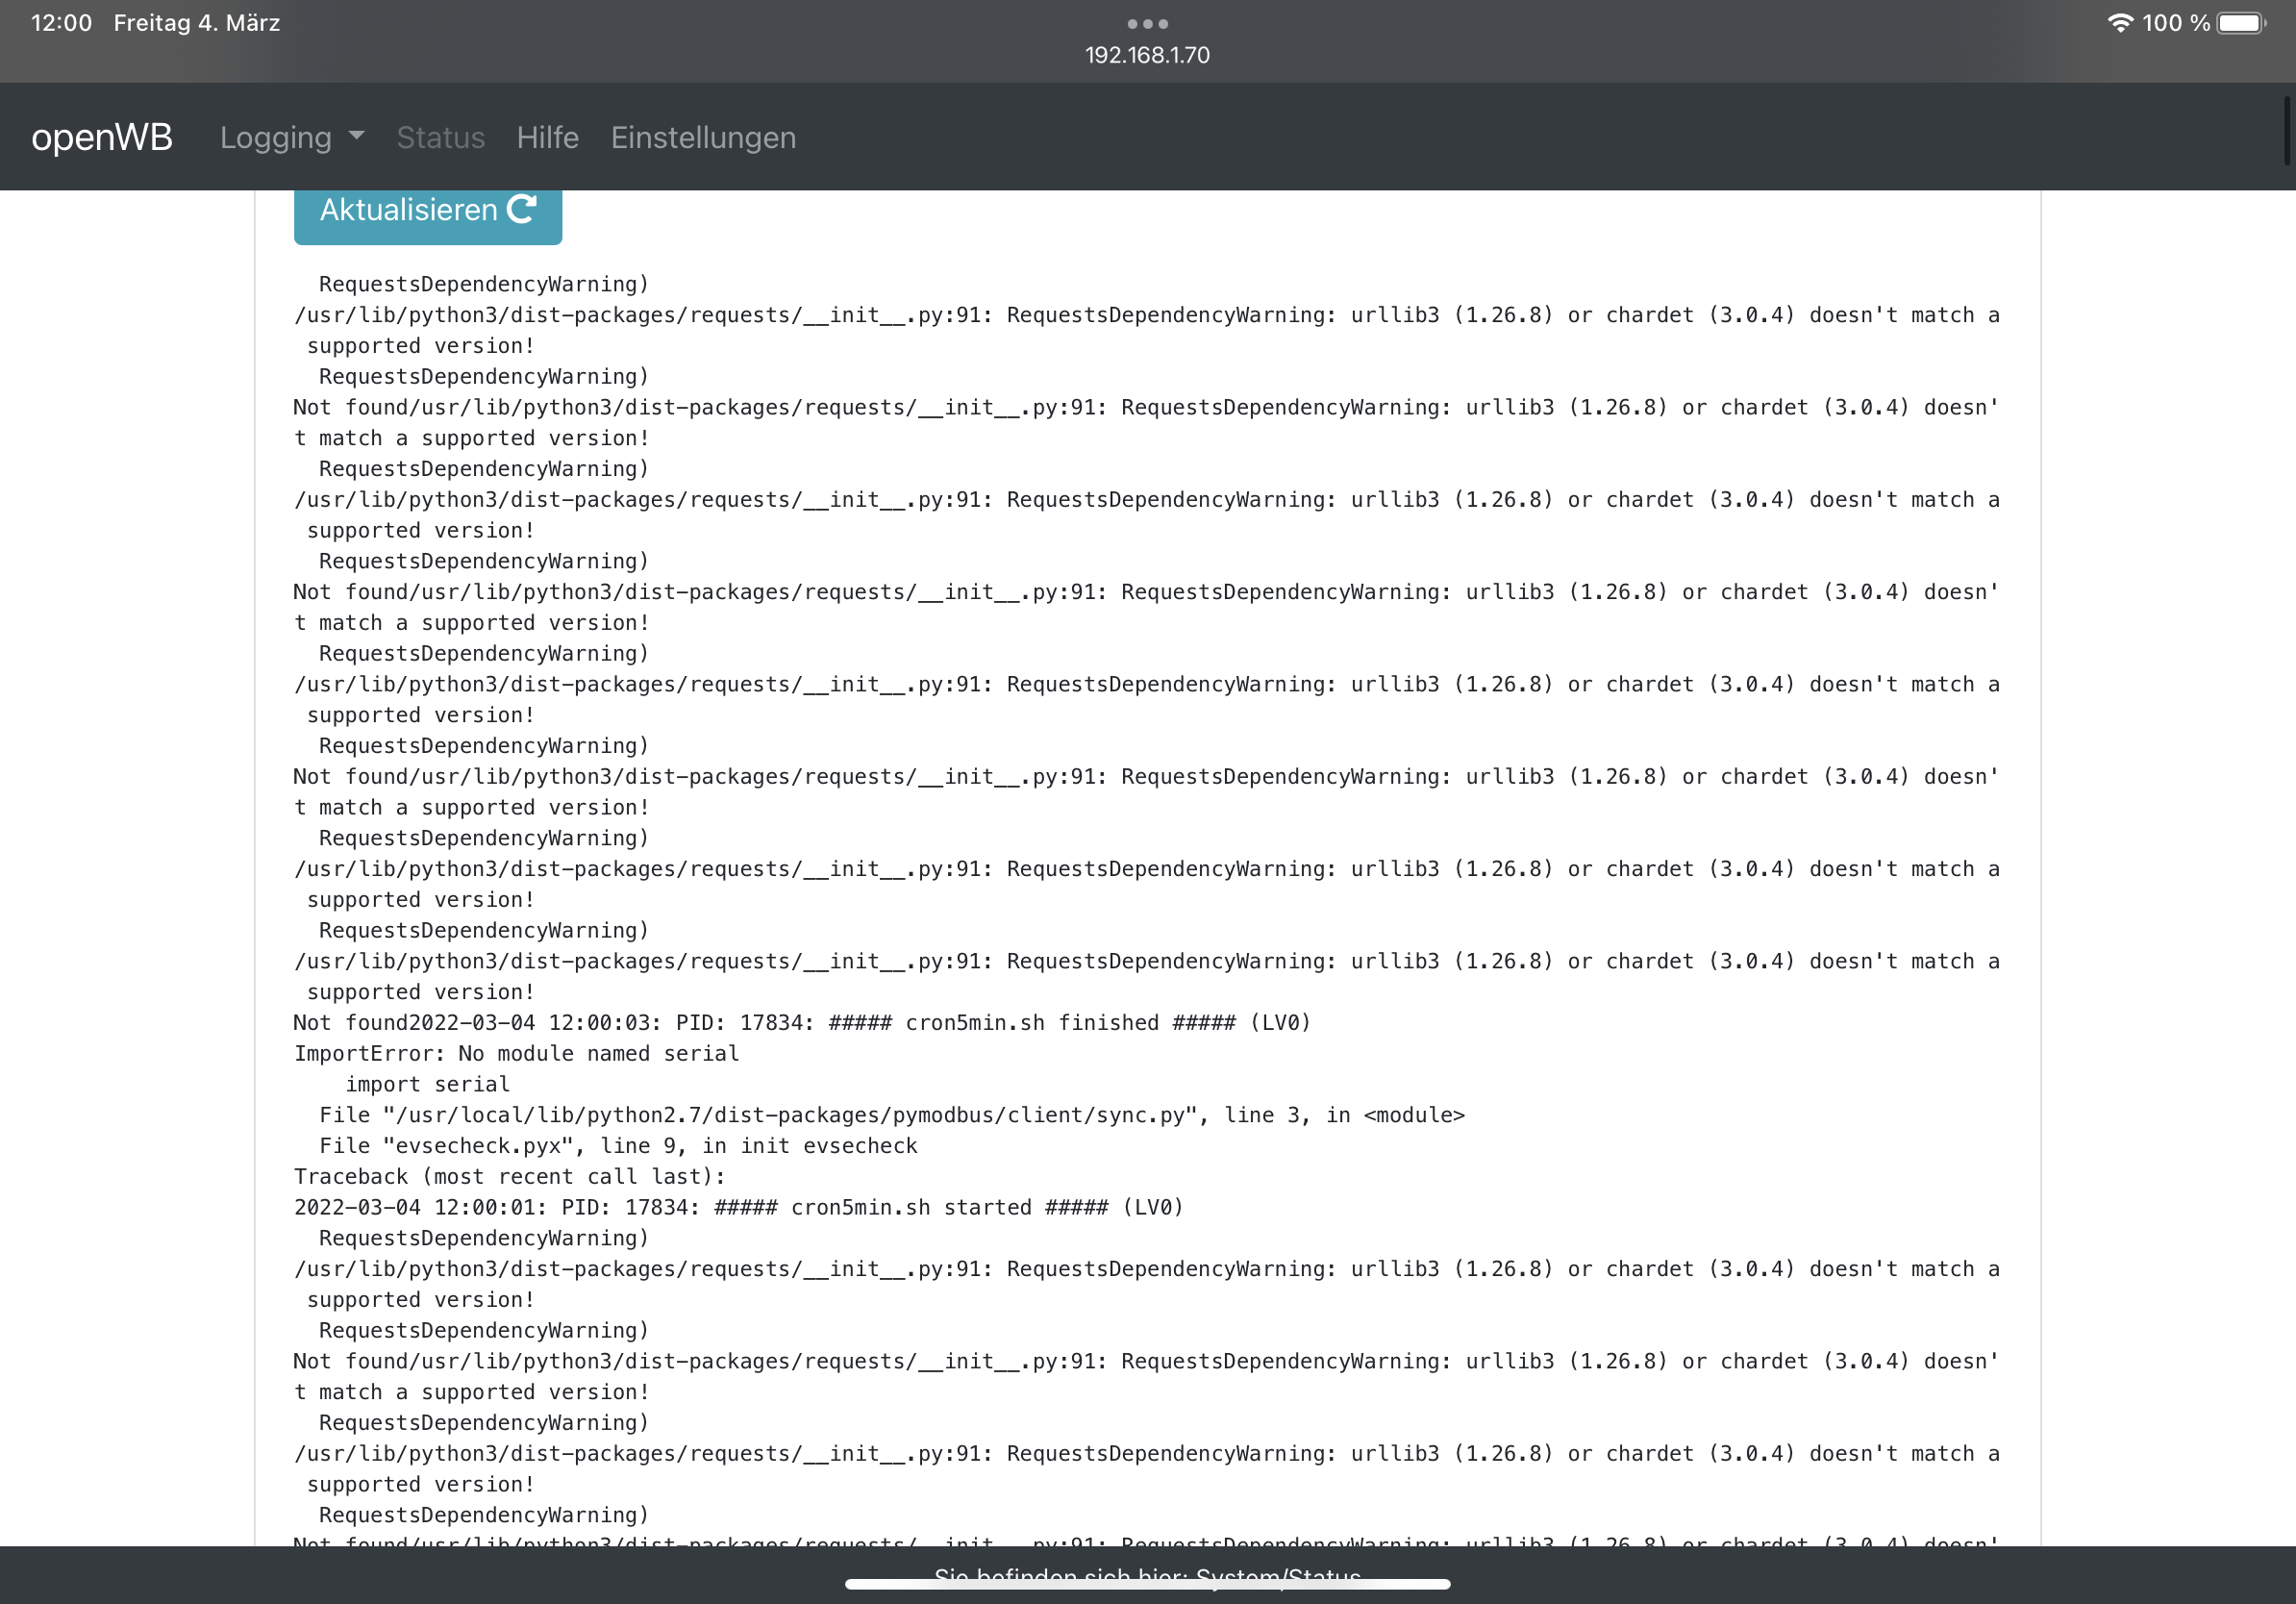Screen dimensions: 2296x1604
Task: Open the Hilfe menu item
Action: 547,137
